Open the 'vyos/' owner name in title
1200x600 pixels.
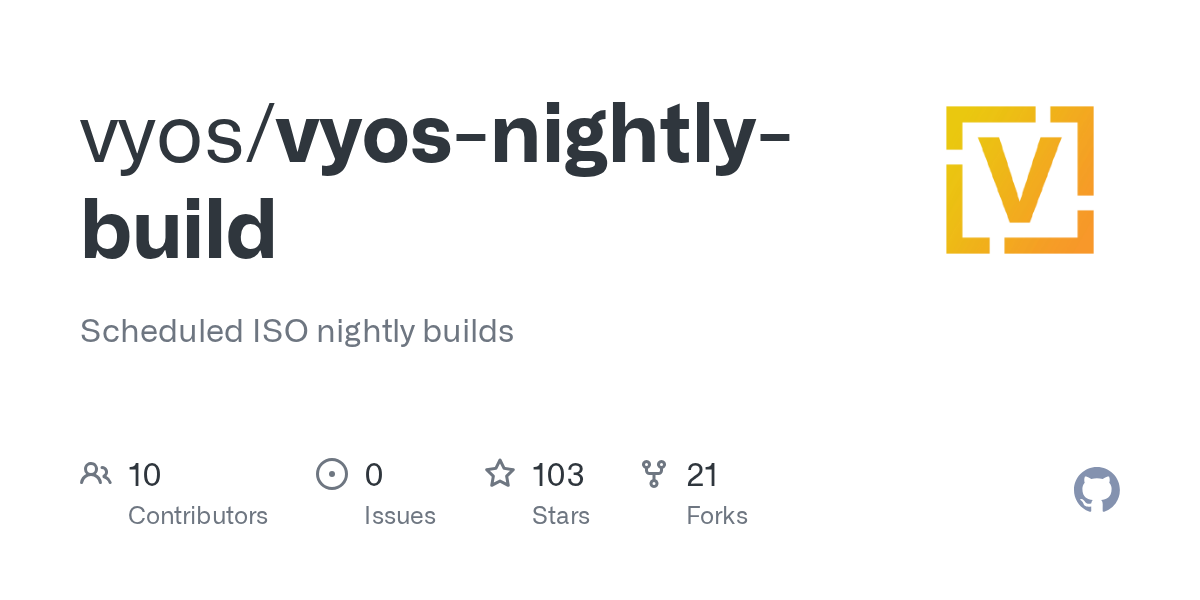tap(178, 138)
